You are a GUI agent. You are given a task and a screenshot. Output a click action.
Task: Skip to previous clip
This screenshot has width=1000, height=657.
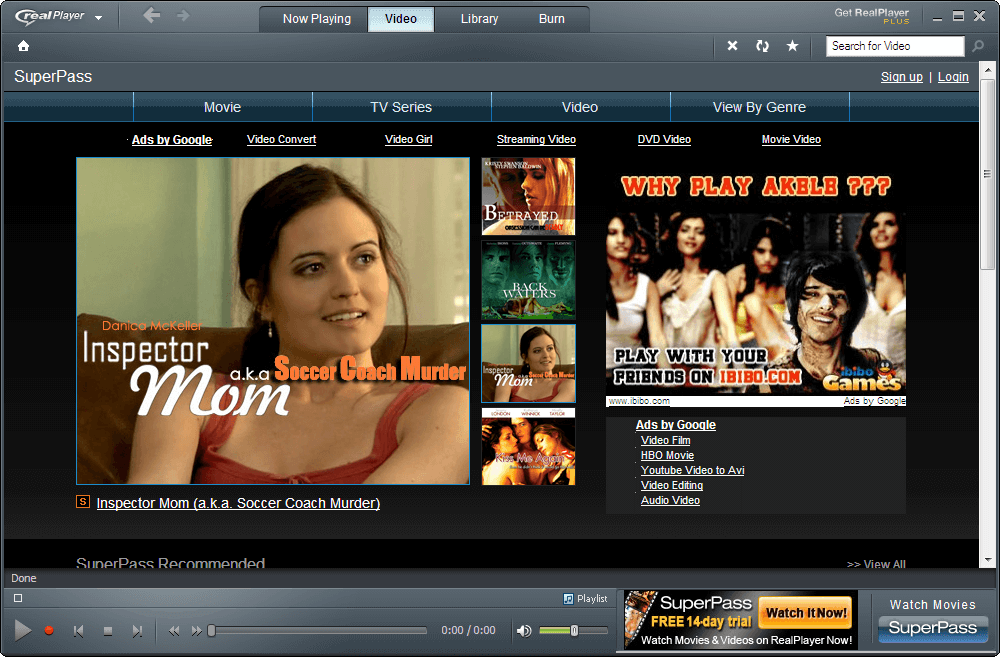pos(78,631)
